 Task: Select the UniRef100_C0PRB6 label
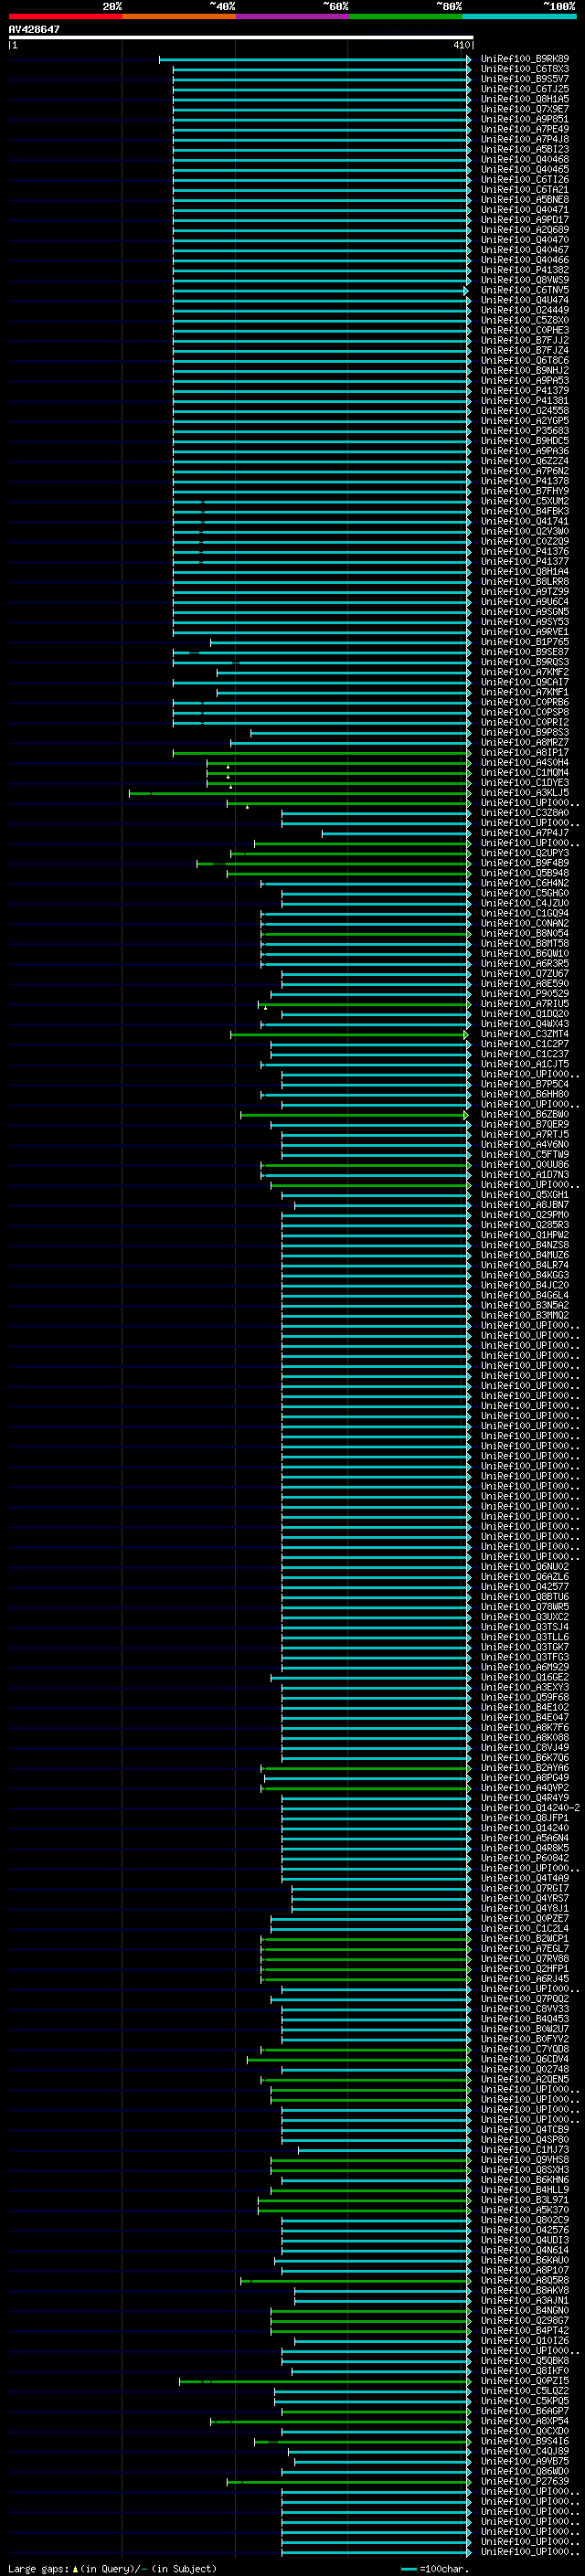click(525, 702)
